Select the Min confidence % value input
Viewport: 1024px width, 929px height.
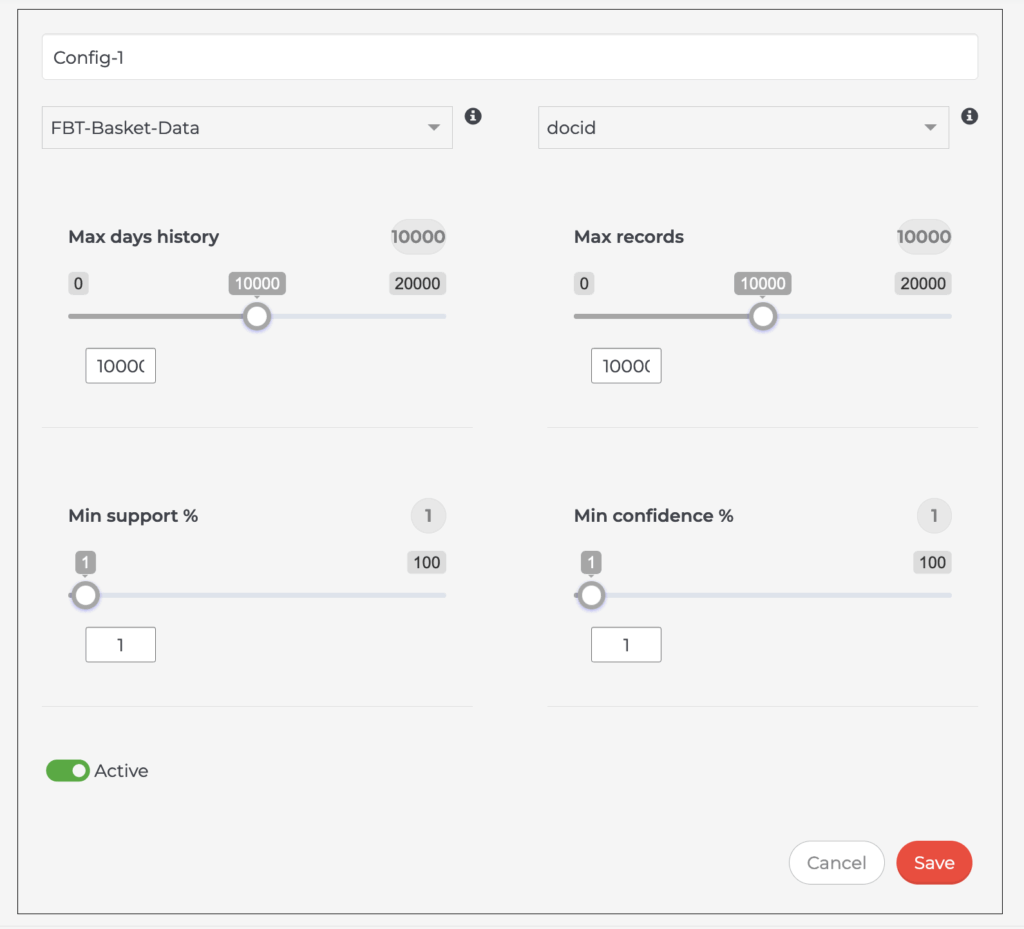coord(626,645)
